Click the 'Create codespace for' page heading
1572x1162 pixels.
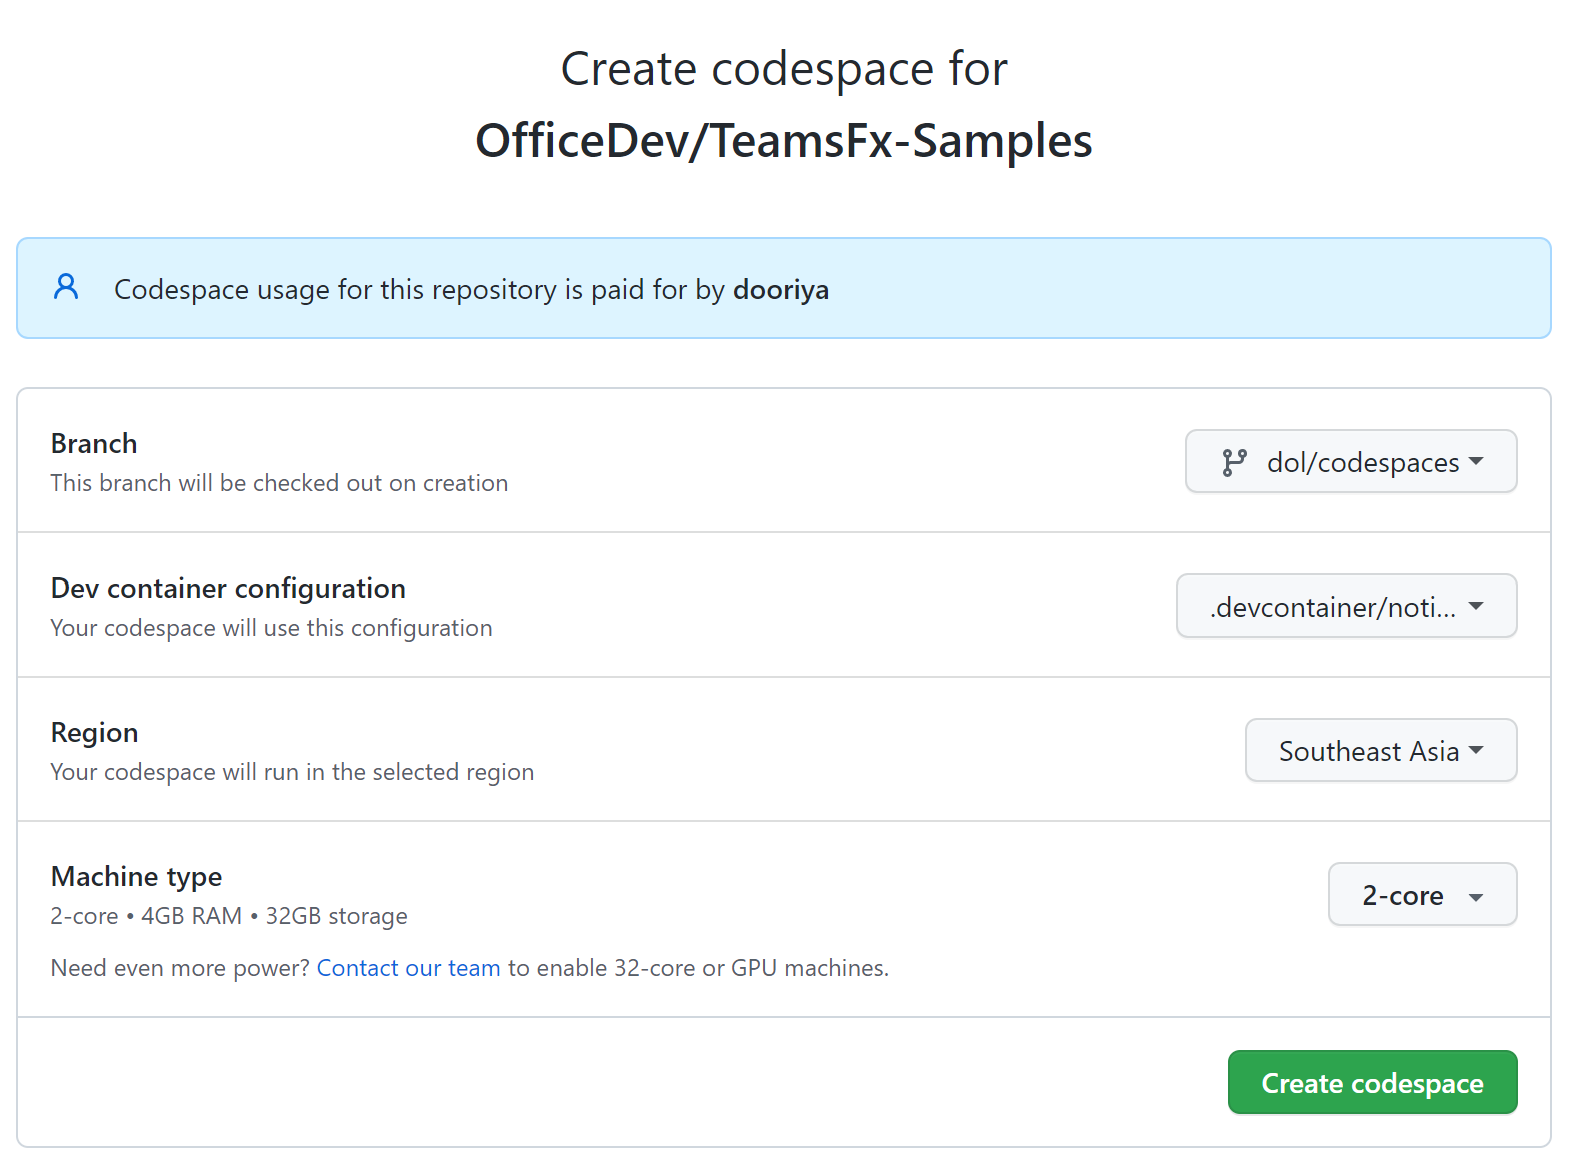784,69
